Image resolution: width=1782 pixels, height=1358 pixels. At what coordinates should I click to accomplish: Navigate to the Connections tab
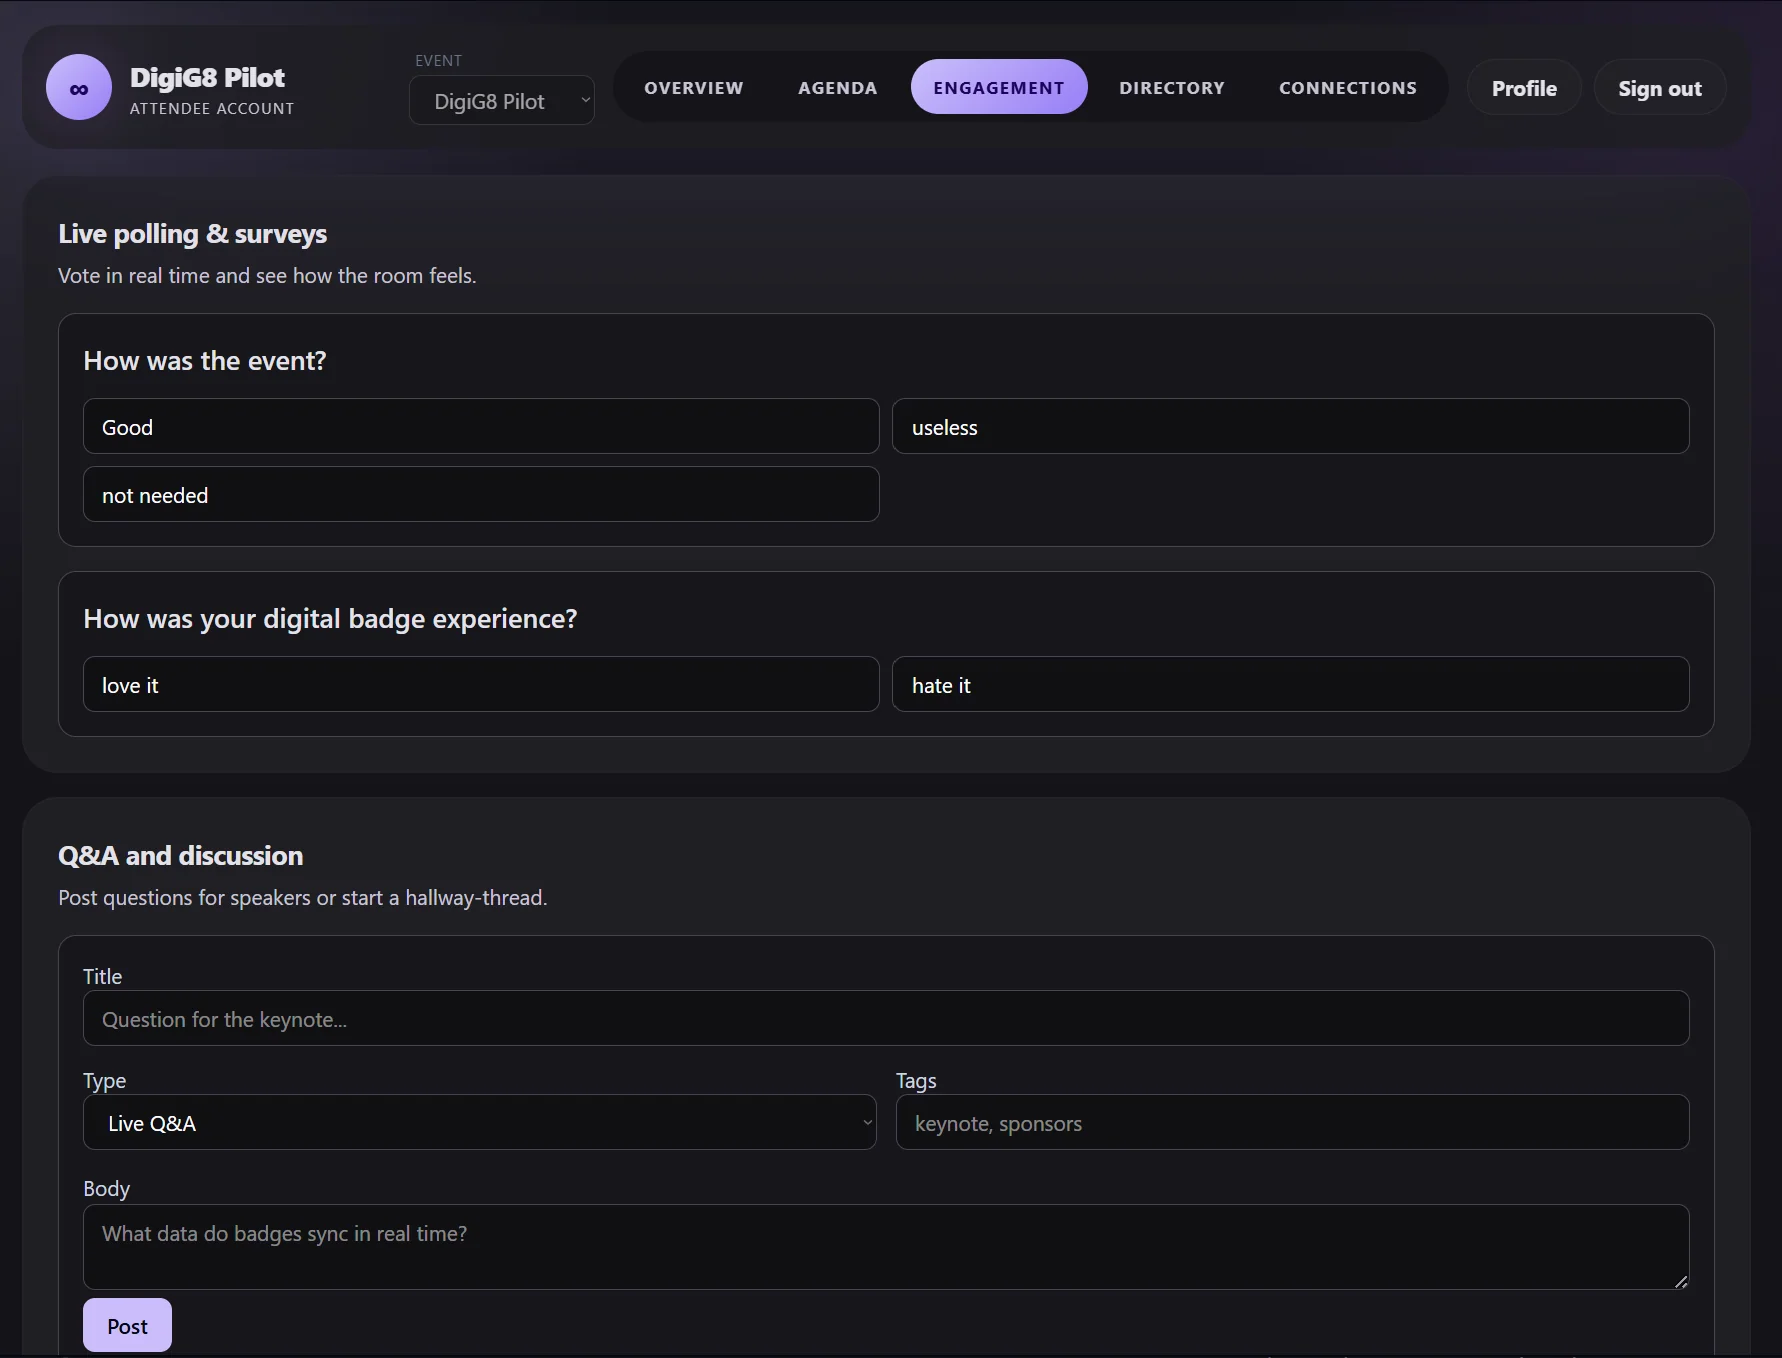(x=1348, y=87)
